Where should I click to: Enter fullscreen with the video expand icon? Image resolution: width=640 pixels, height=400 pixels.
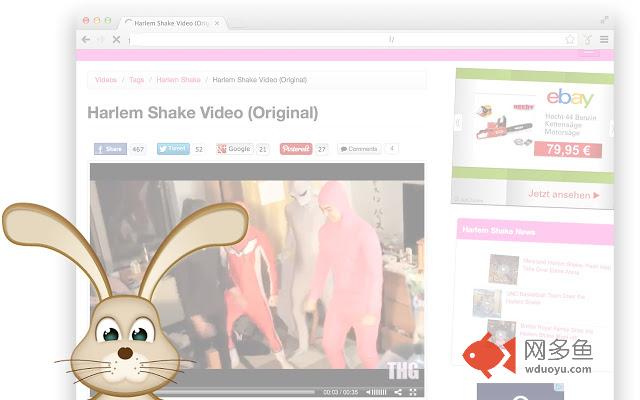tap(413, 392)
